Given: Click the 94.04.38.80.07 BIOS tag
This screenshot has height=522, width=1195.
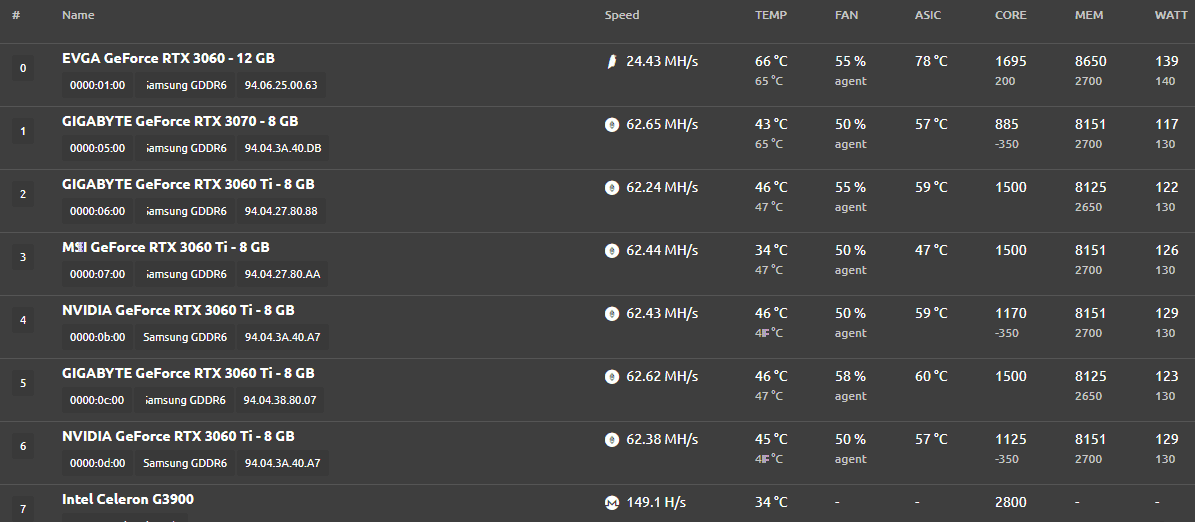Looking at the screenshot, I should (280, 401).
